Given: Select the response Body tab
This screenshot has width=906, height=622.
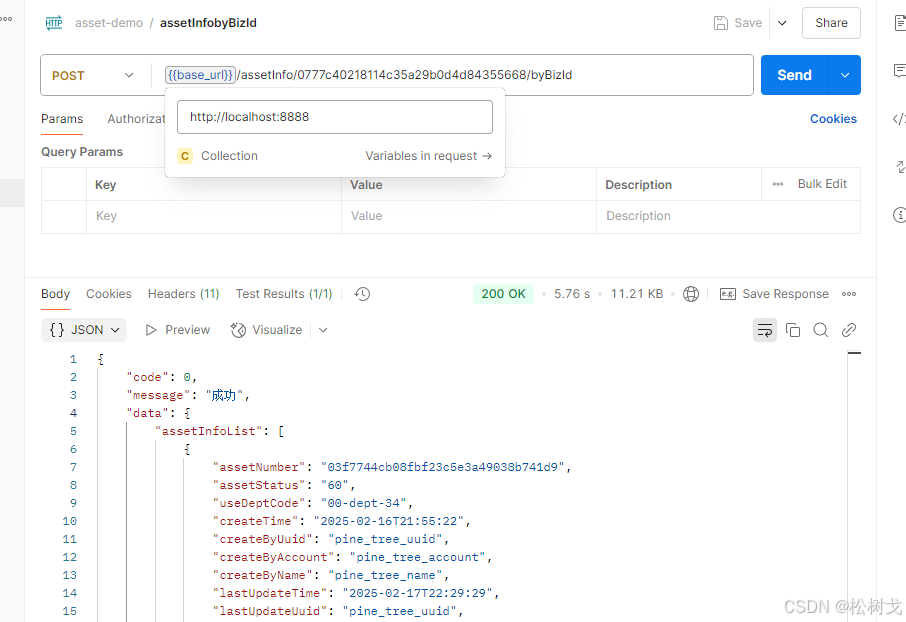Looking at the screenshot, I should [55, 294].
